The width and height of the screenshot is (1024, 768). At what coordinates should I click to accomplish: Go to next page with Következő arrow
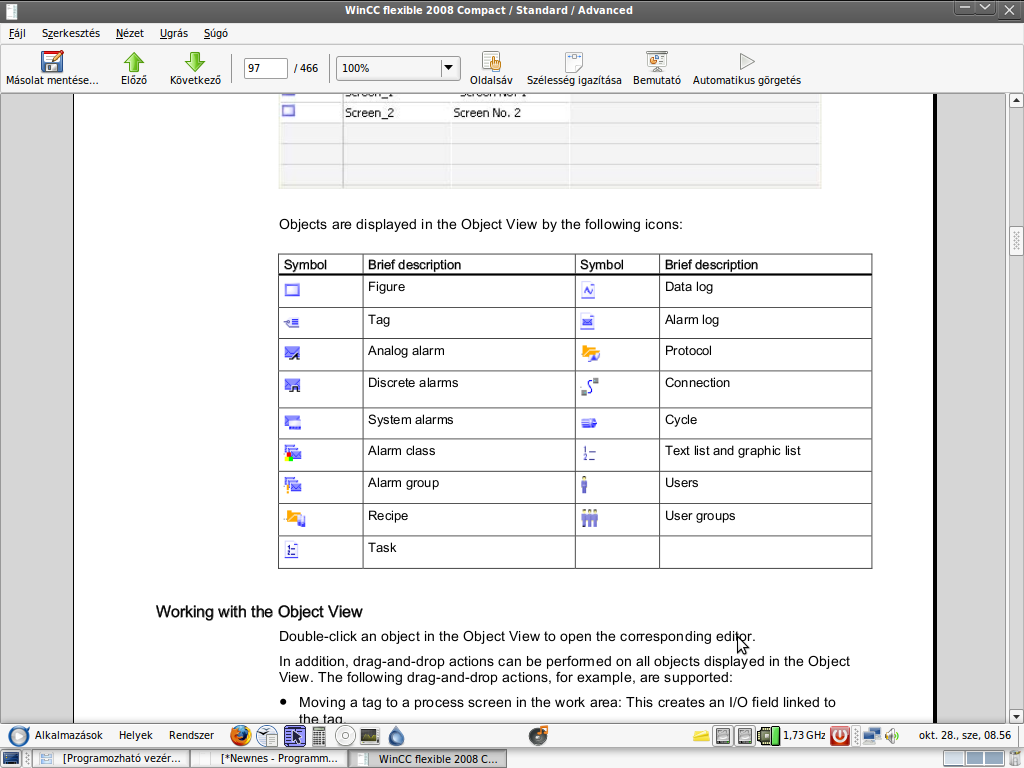pos(195,62)
